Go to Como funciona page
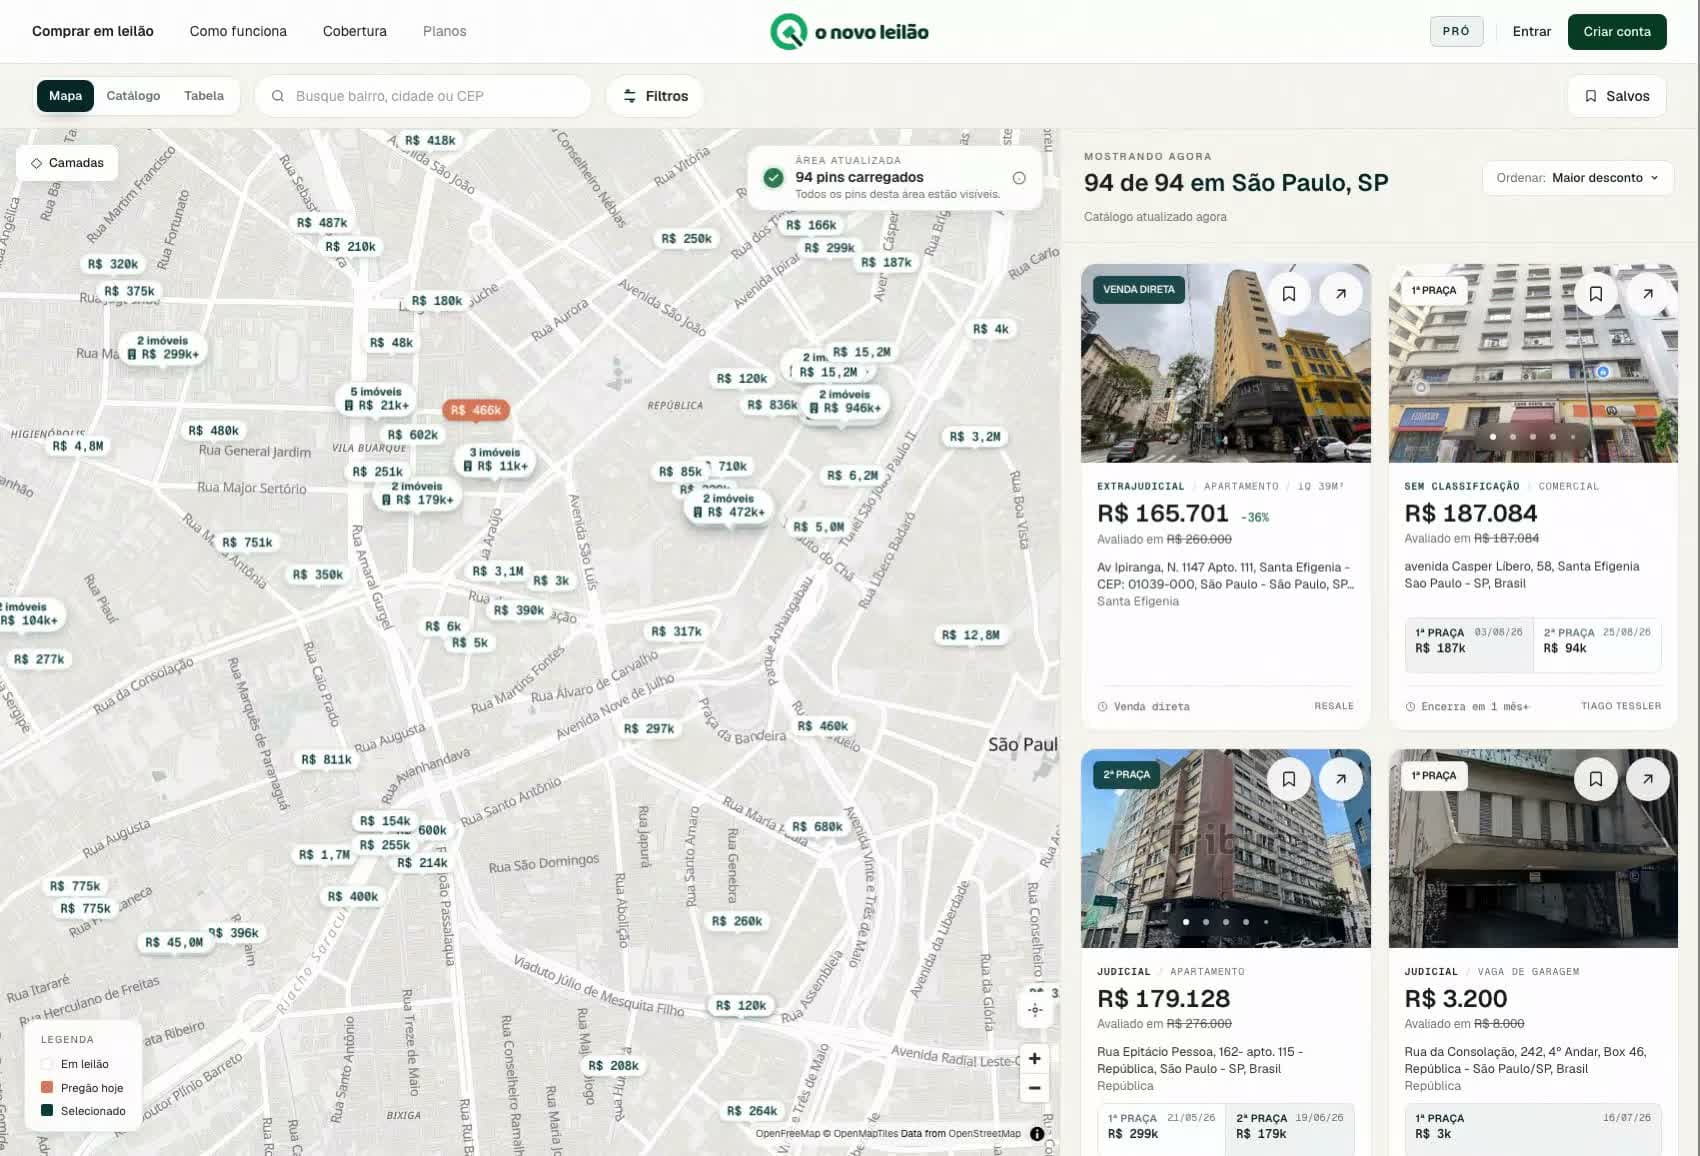 tap(238, 31)
